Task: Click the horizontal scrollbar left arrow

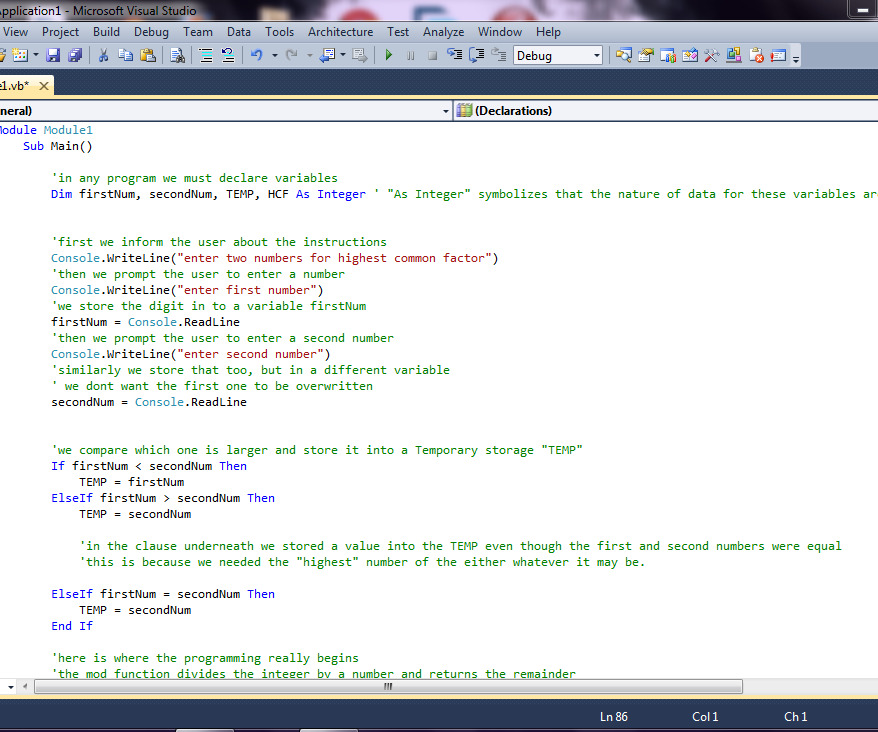Action: point(25,686)
